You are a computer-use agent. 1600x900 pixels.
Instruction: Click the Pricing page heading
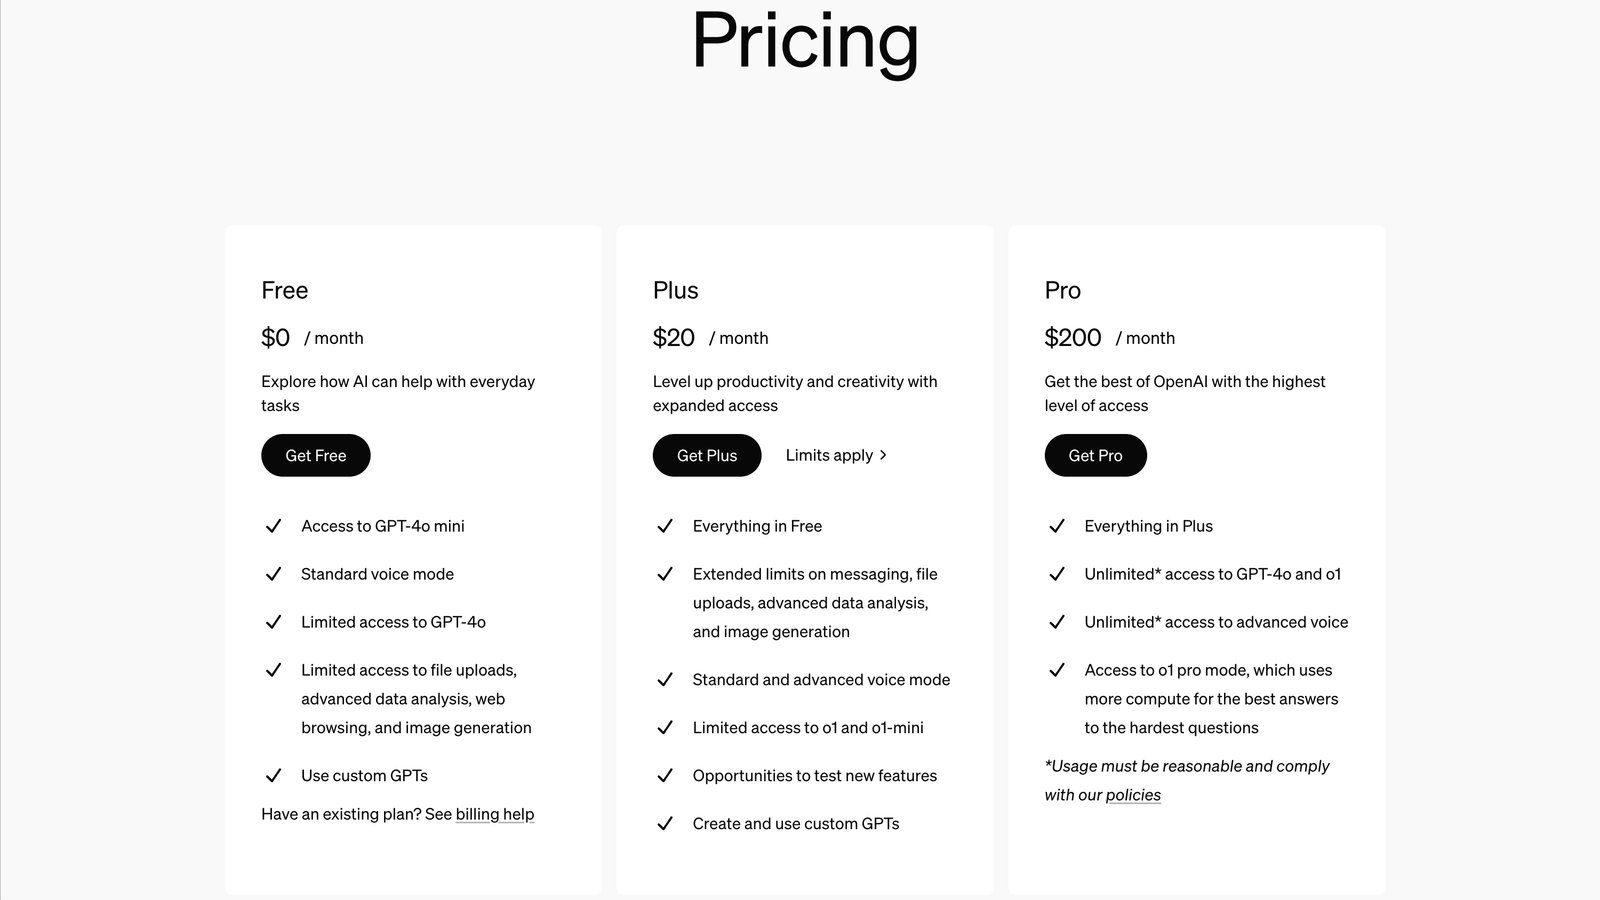[x=805, y=42]
